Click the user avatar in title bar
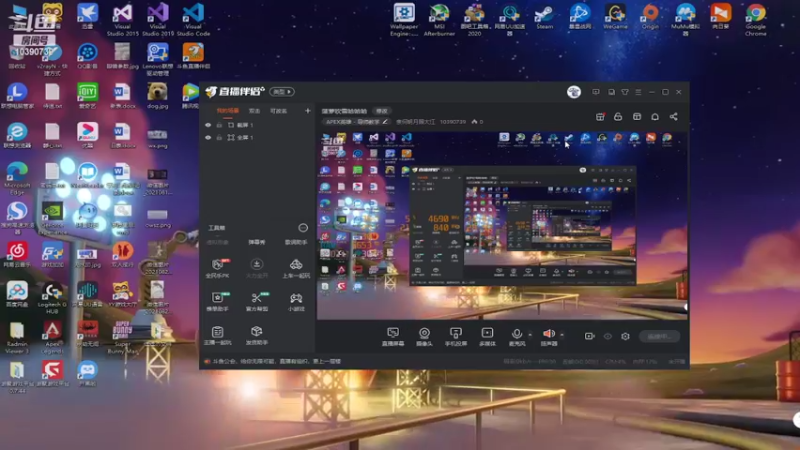This screenshot has width=800, height=450. point(574,92)
